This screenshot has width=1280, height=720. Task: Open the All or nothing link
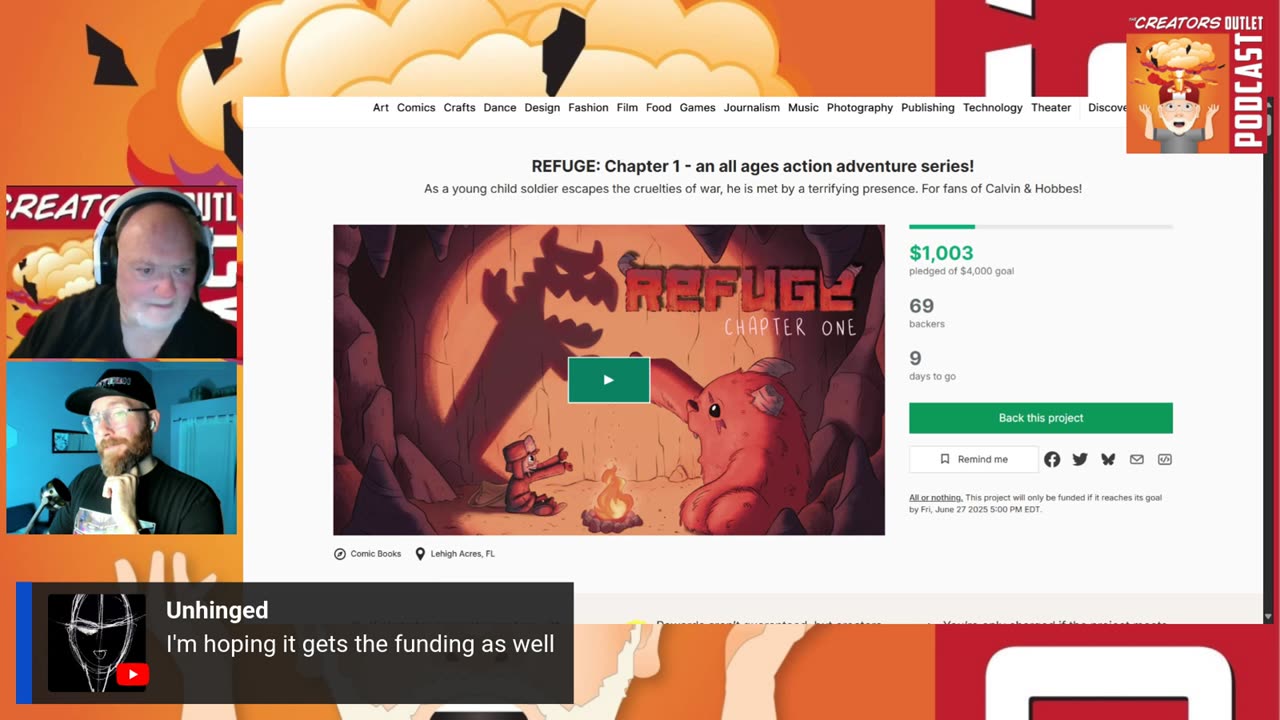(x=936, y=497)
